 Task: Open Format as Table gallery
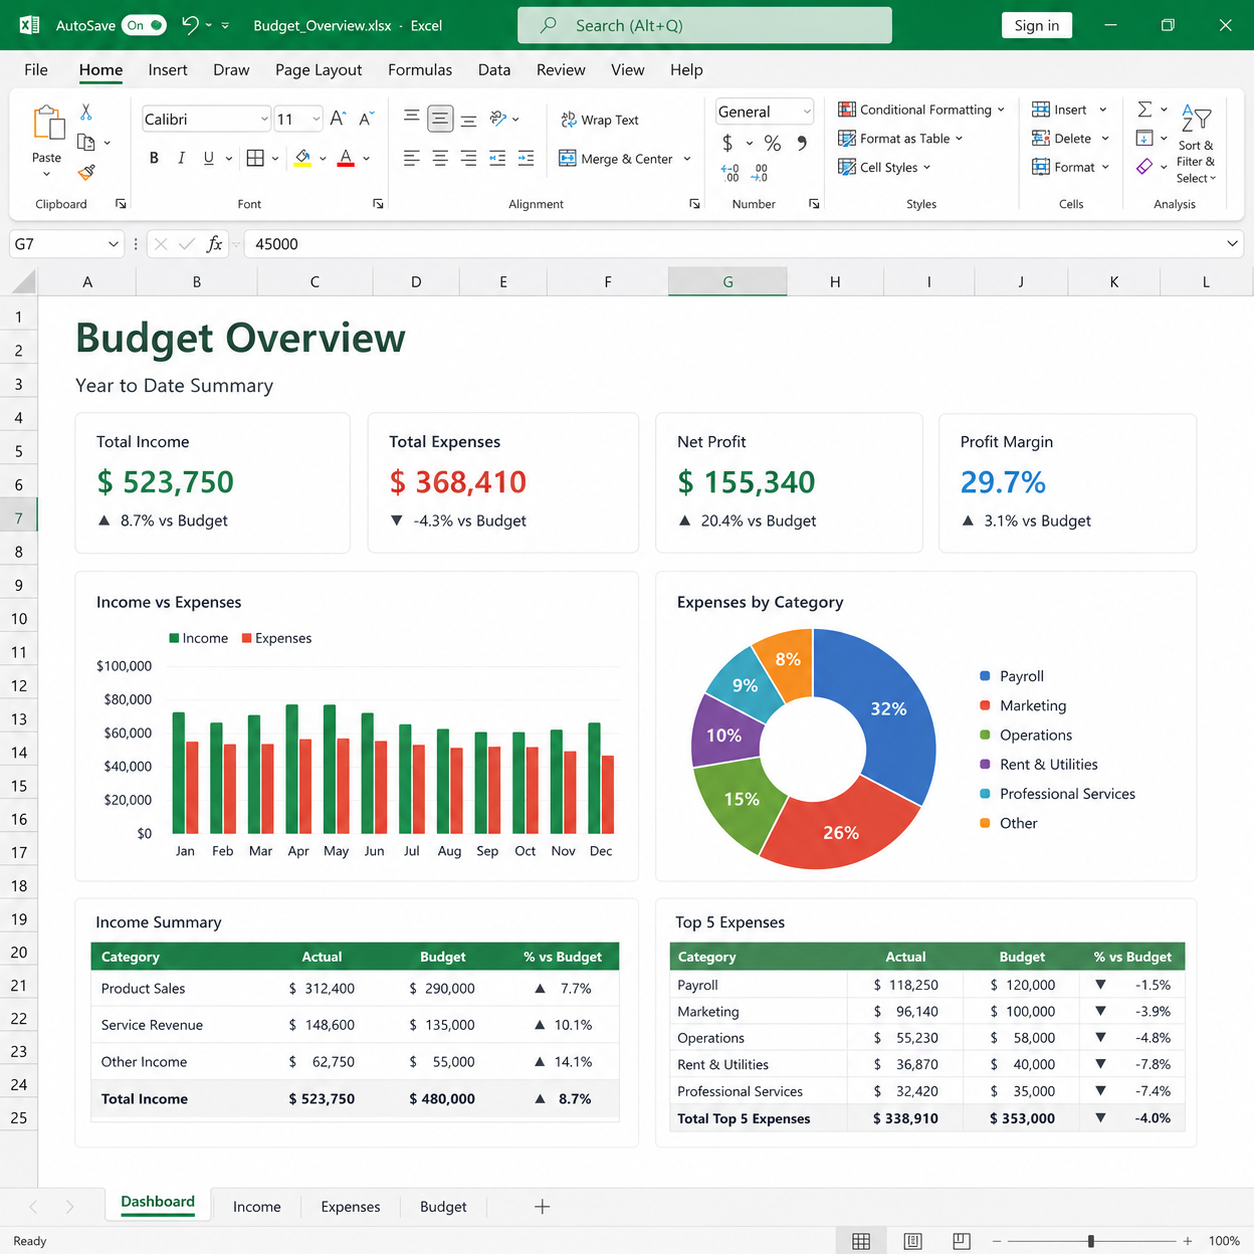pos(900,138)
